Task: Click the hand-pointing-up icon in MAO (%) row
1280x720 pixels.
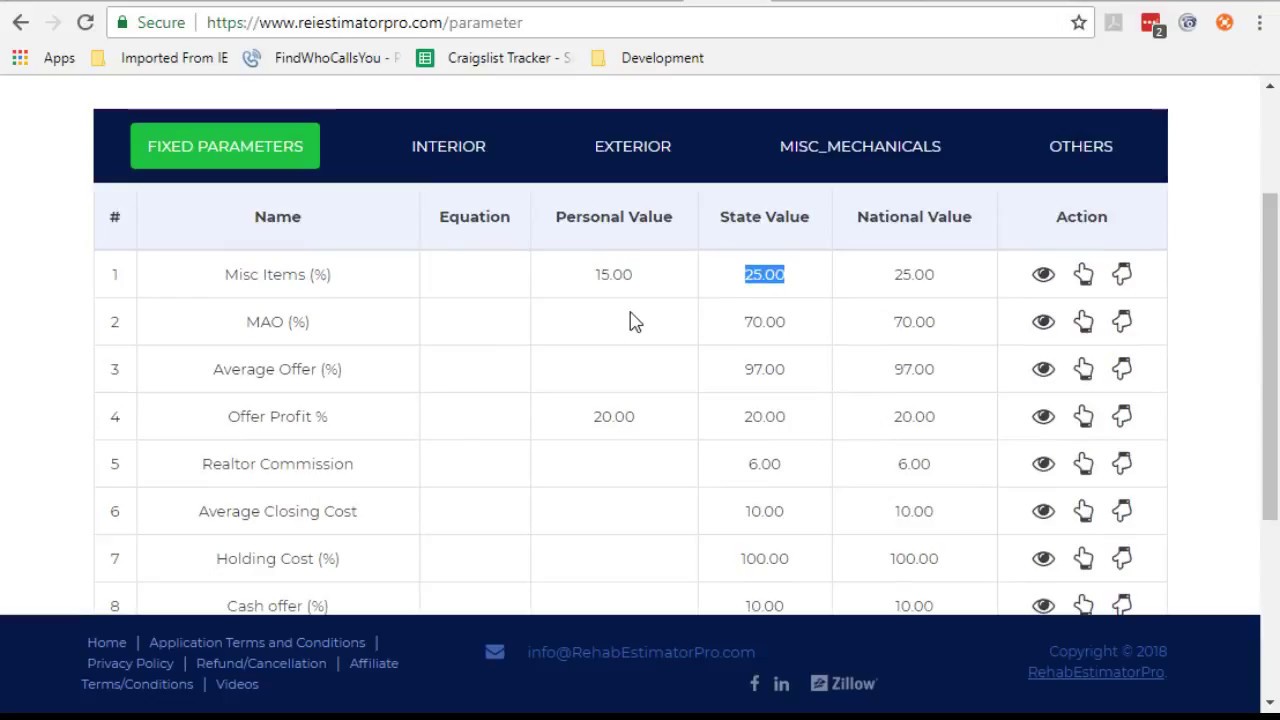Action: click(1084, 321)
